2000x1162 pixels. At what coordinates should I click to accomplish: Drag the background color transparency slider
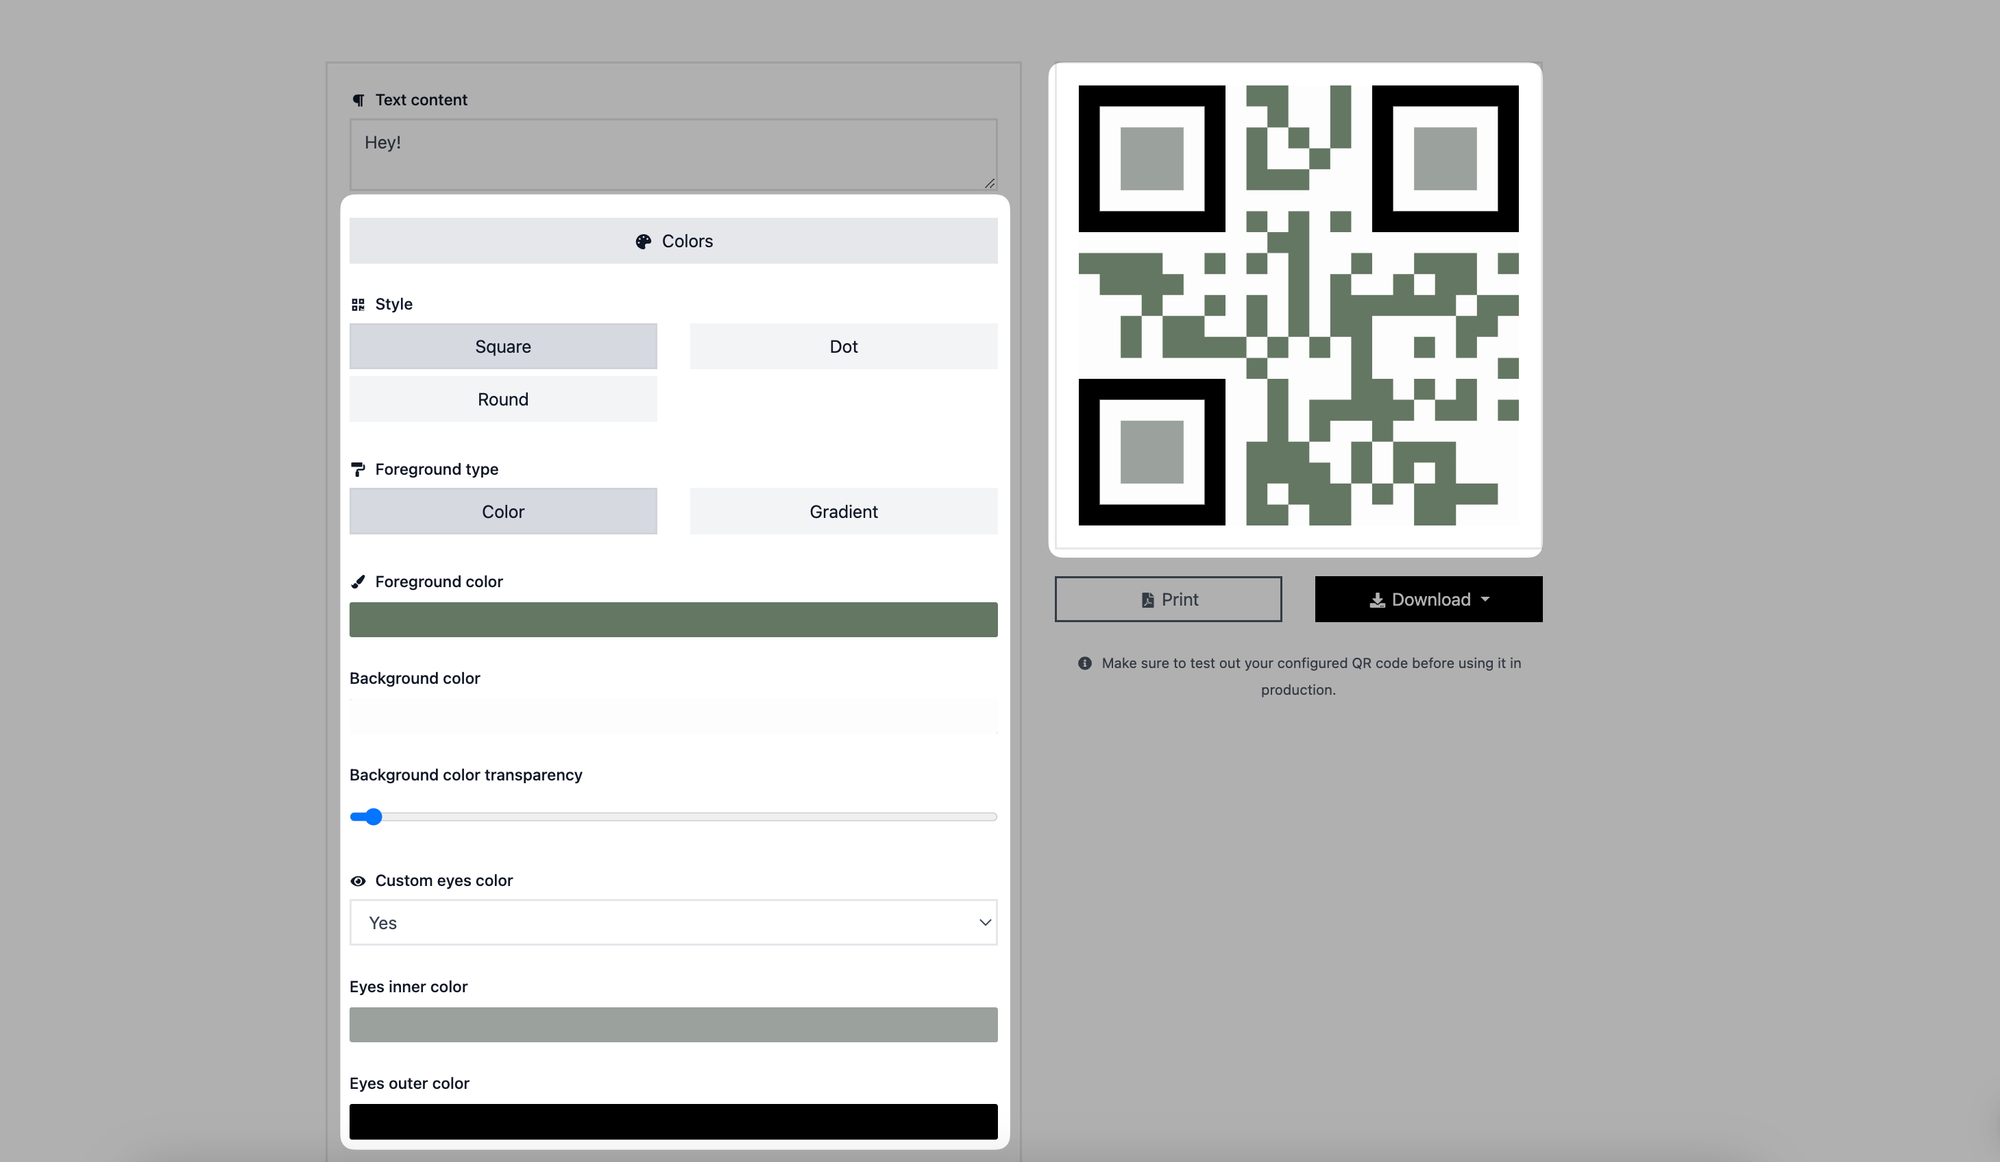tap(371, 816)
